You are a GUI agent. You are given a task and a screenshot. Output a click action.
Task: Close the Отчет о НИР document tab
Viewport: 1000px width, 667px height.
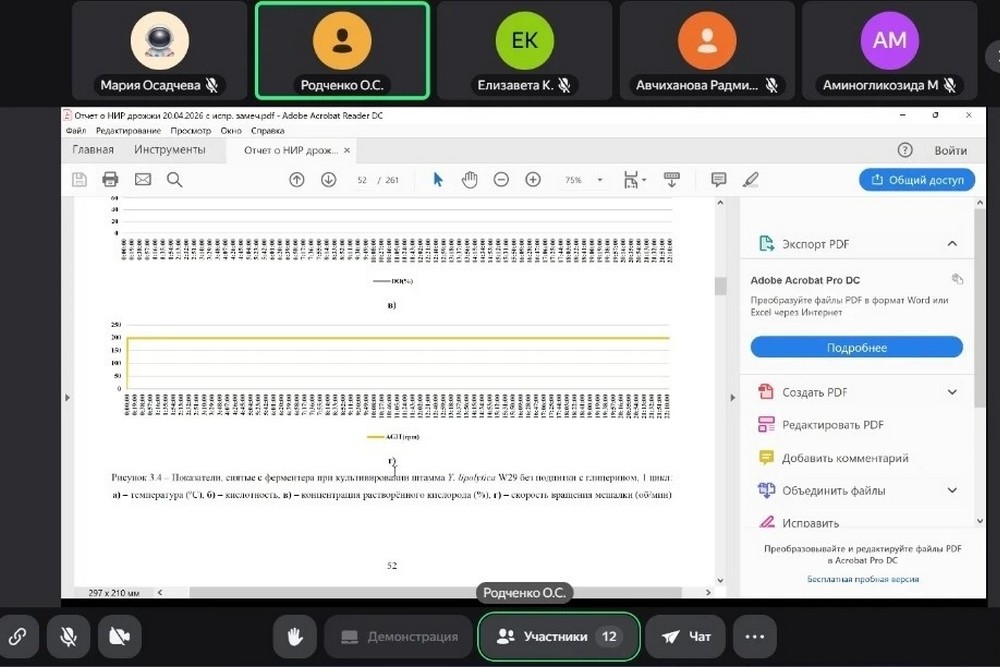coord(347,150)
